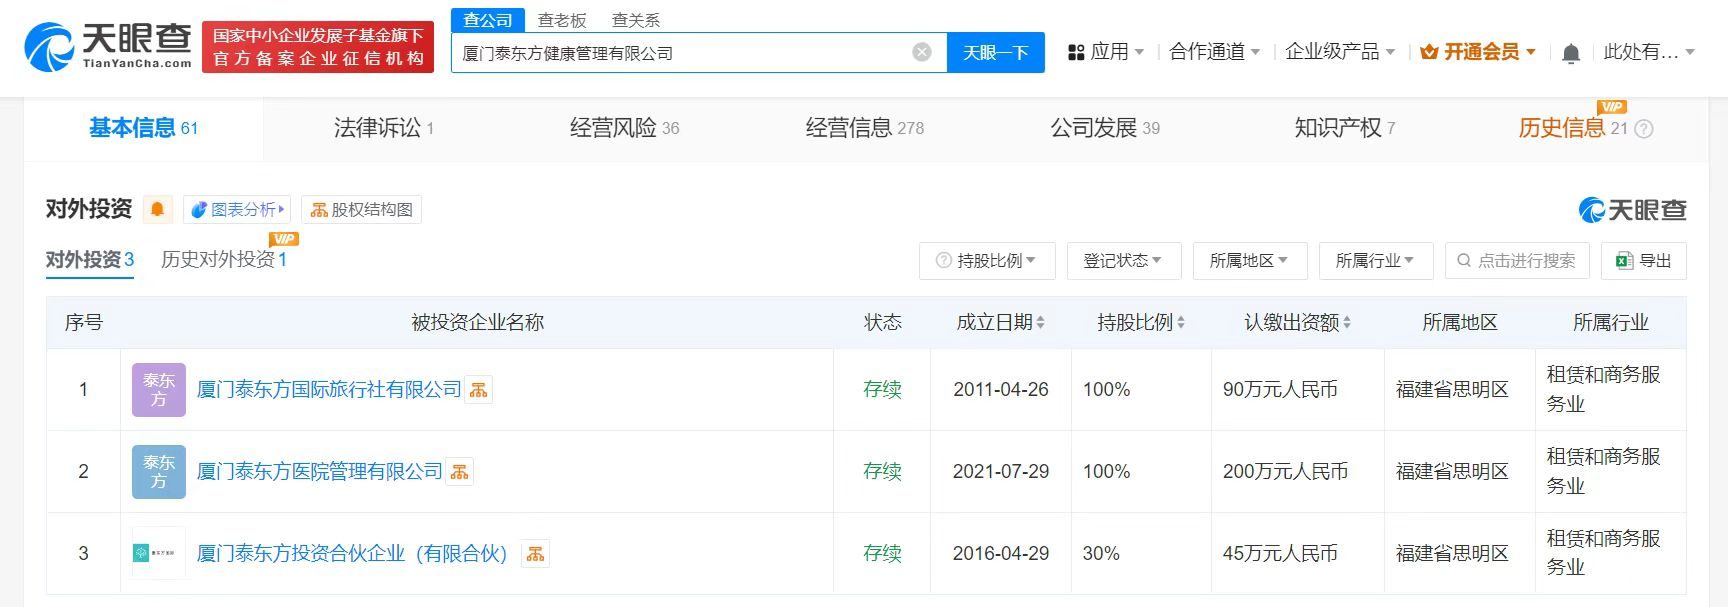Open the 开通会员 membership dropdown
The height and width of the screenshot is (607, 1728).
click(x=1478, y=52)
